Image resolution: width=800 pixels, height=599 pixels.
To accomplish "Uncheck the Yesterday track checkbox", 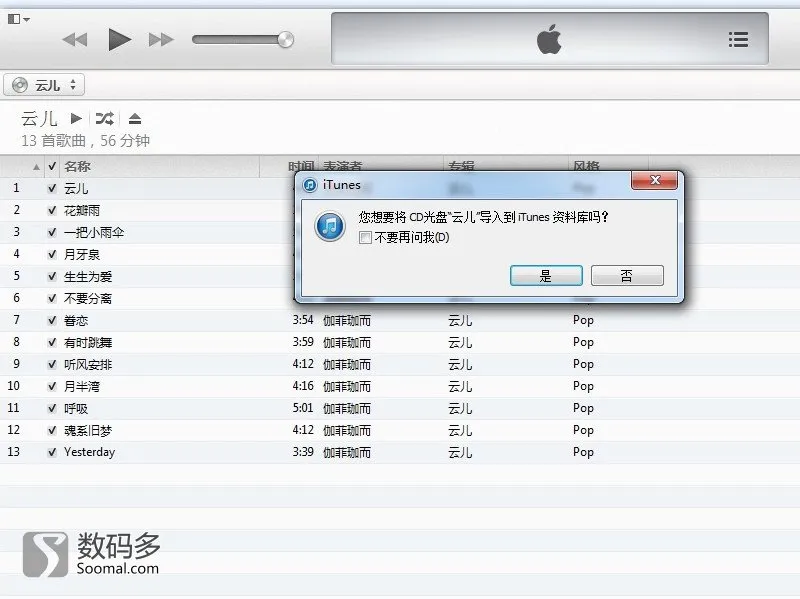I will pos(52,452).
